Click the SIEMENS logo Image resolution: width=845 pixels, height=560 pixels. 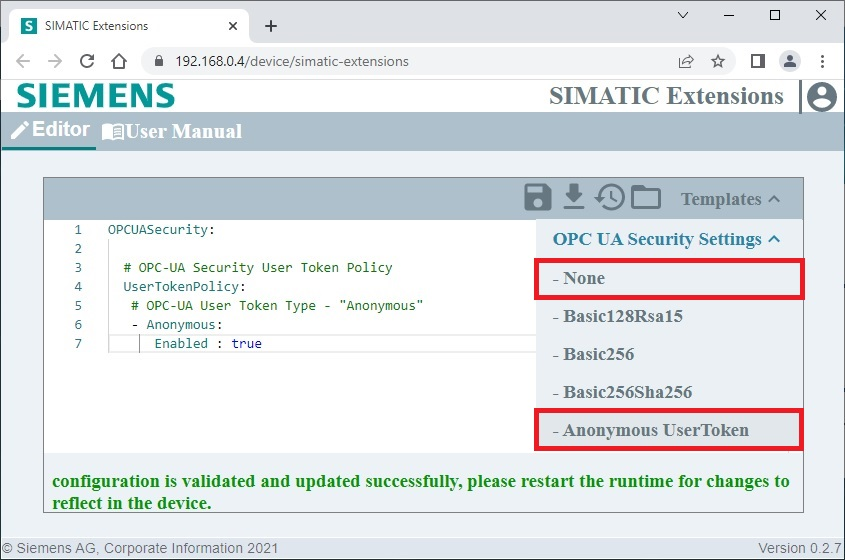[95, 96]
